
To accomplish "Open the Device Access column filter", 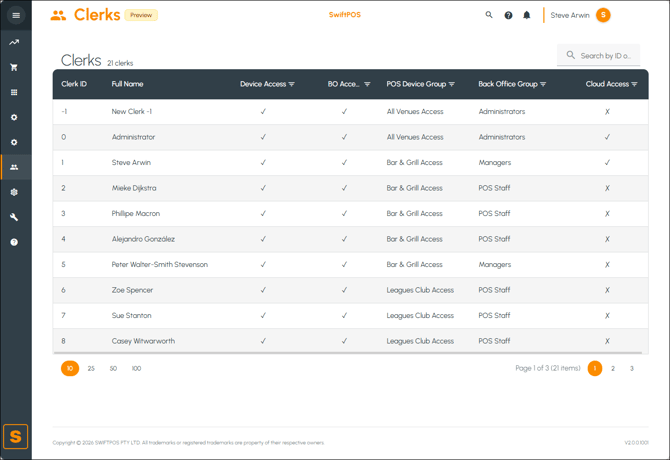I will point(292,84).
